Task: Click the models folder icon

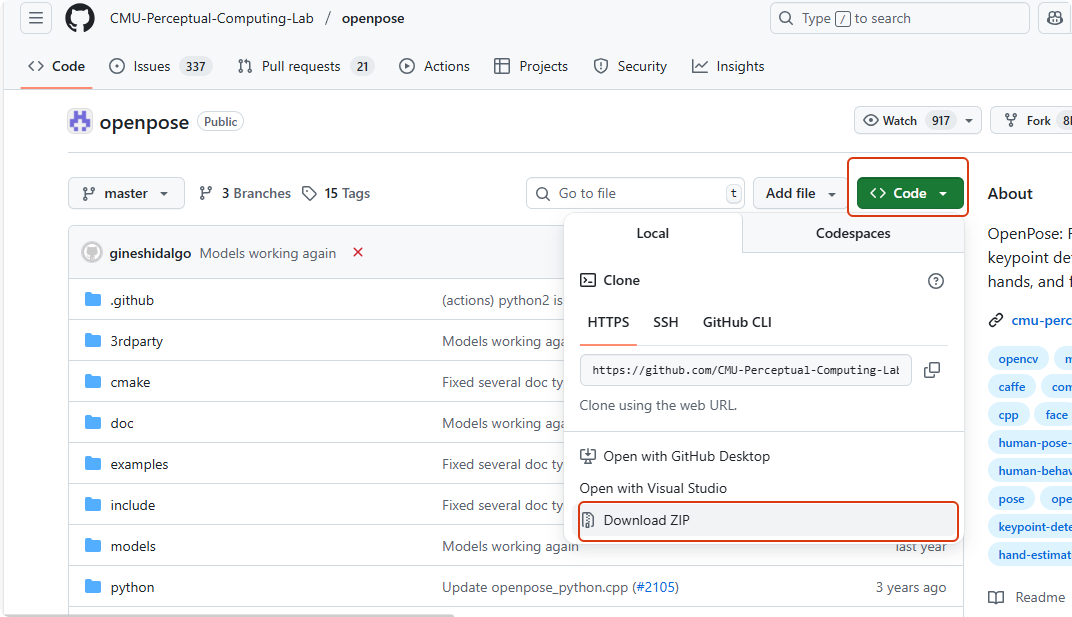Action: [x=93, y=546]
